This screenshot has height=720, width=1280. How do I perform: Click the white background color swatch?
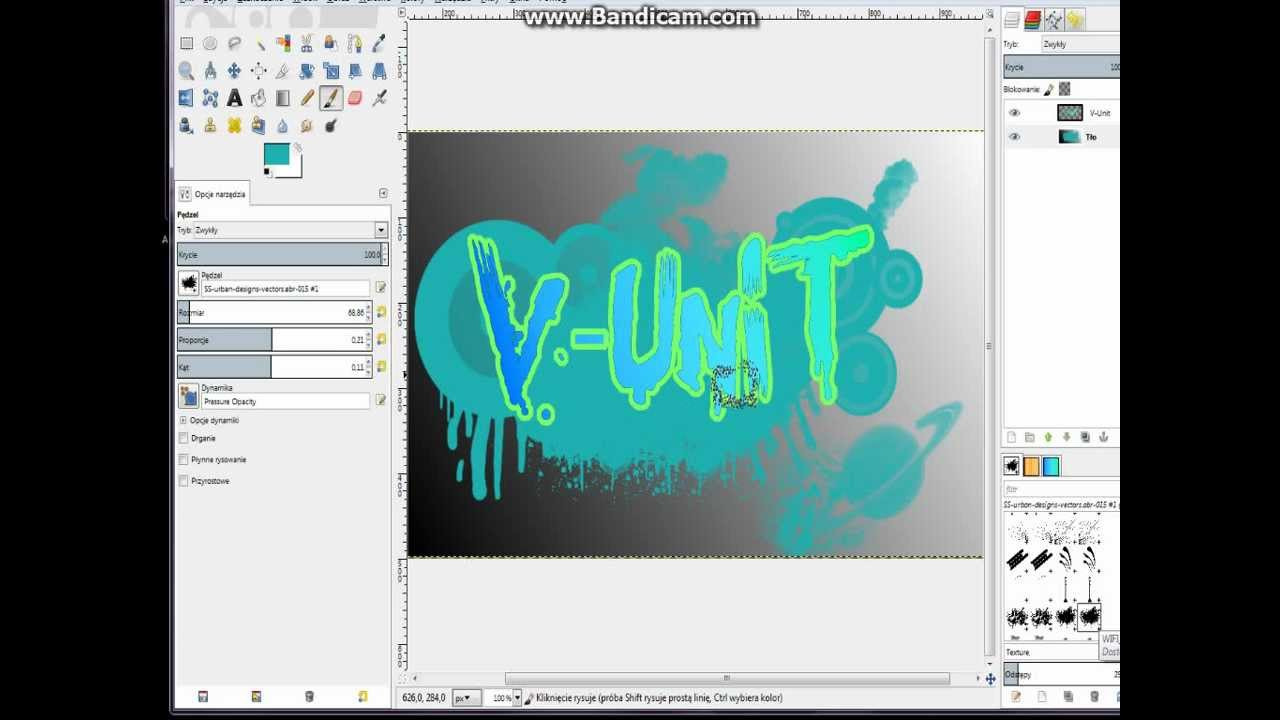[295, 171]
